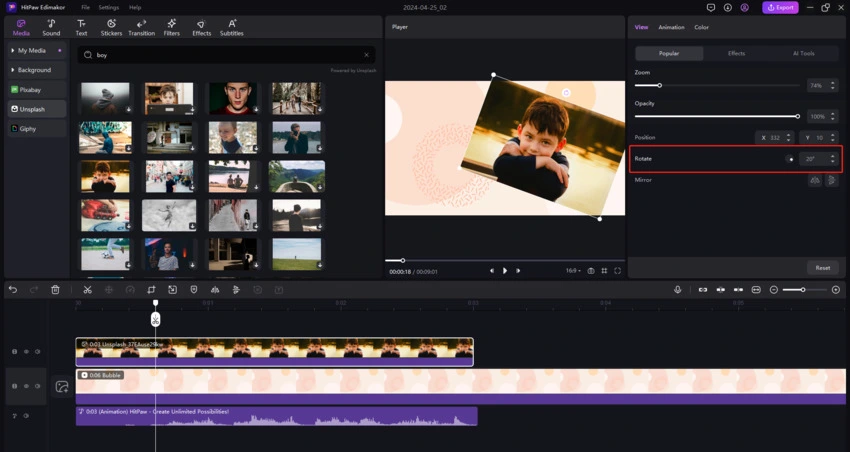Open the 16:9 aspect ratio dropdown
850x452 pixels.
572,271
